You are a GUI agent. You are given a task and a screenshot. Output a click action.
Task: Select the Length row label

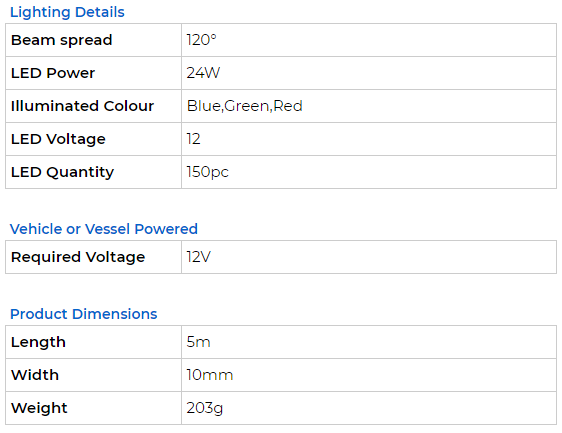click(38, 342)
